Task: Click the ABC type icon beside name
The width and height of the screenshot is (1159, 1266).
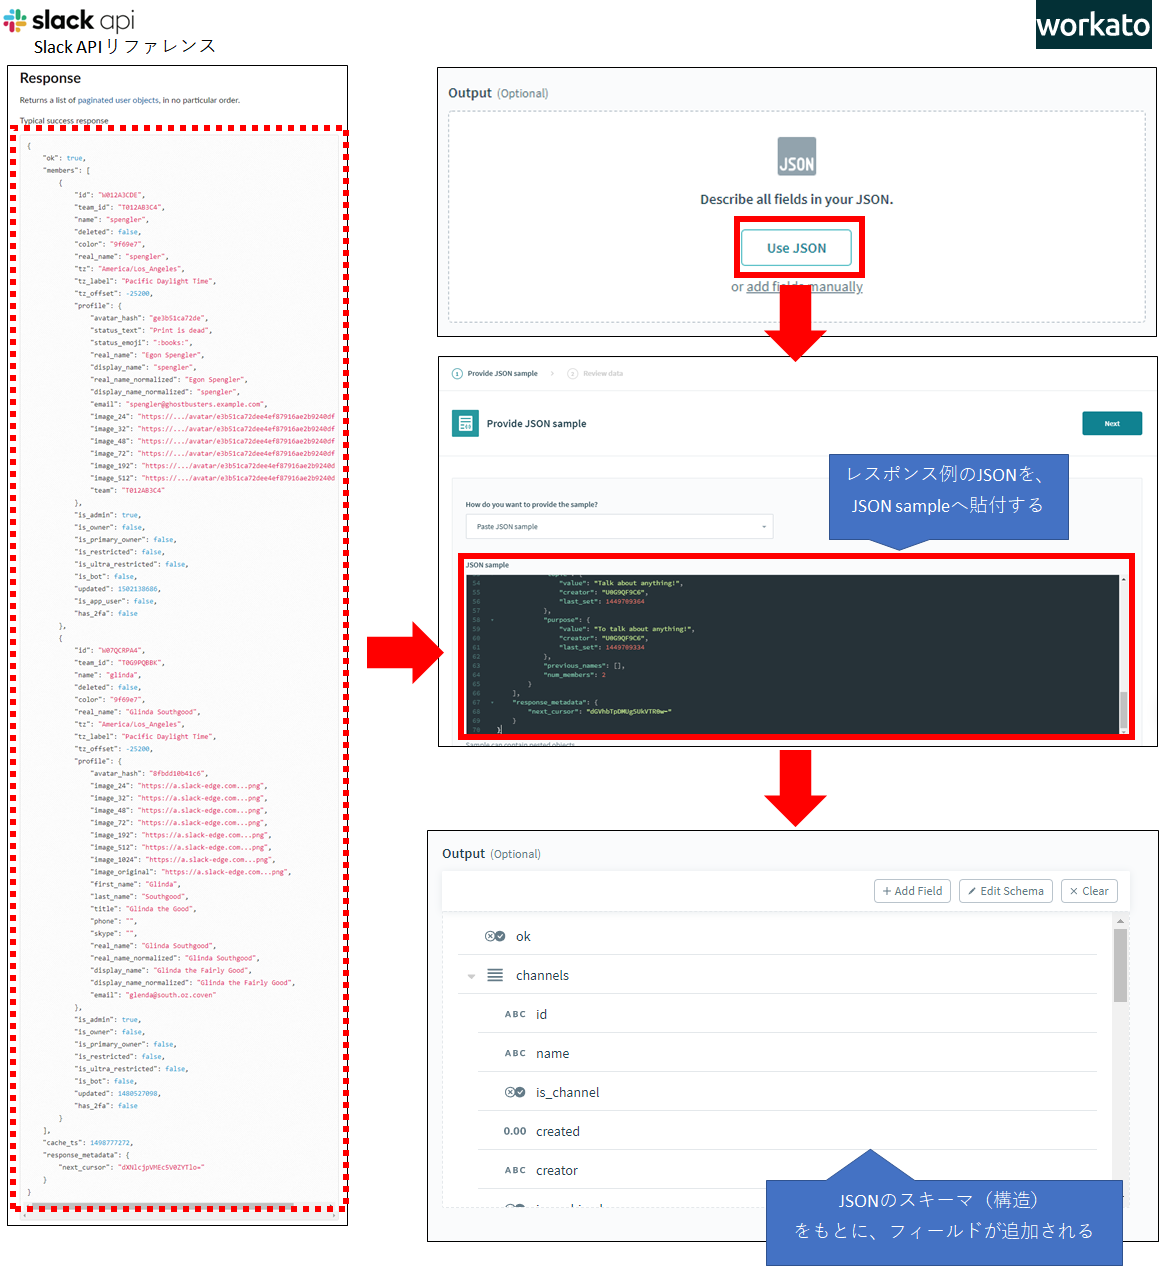Action: point(515,1053)
